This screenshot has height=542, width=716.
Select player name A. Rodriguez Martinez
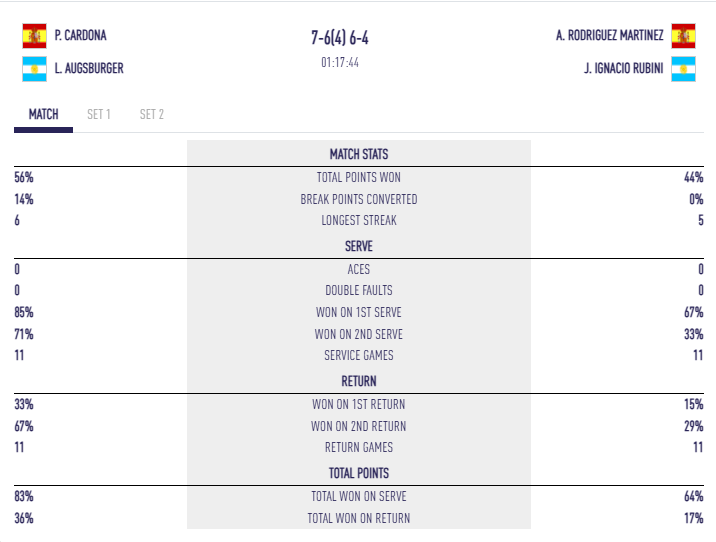[x=610, y=35]
